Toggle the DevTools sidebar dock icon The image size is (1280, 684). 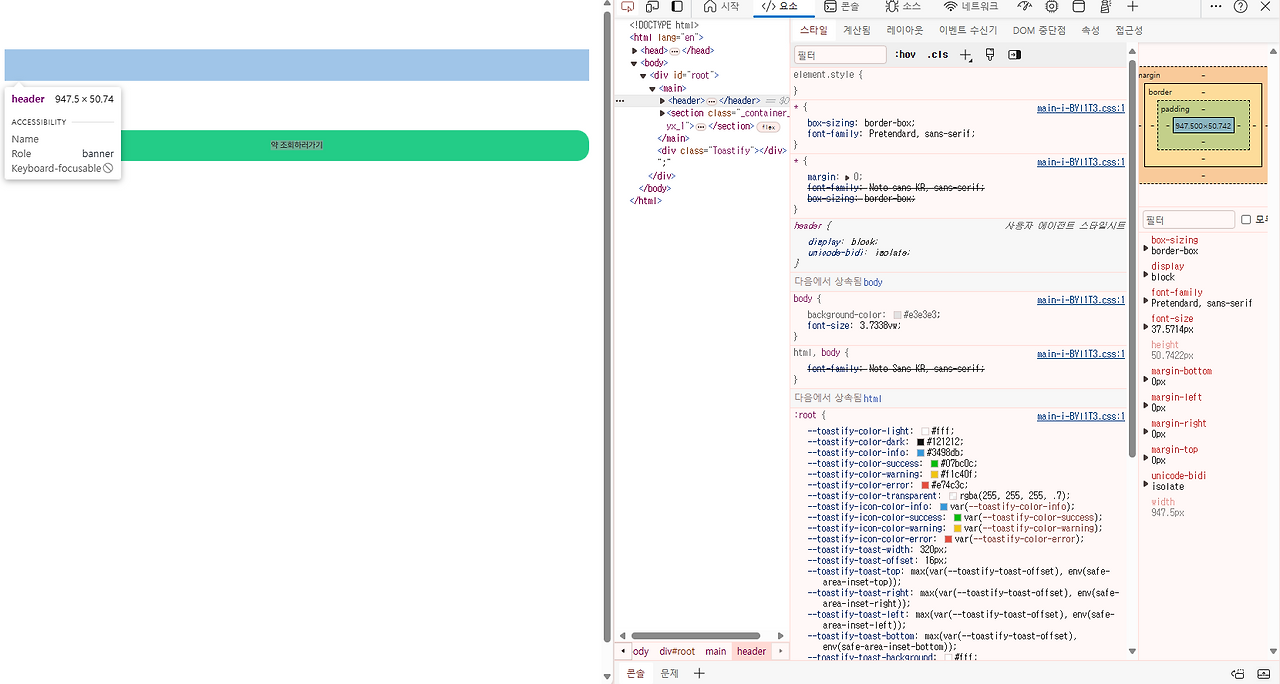click(x=677, y=7)
